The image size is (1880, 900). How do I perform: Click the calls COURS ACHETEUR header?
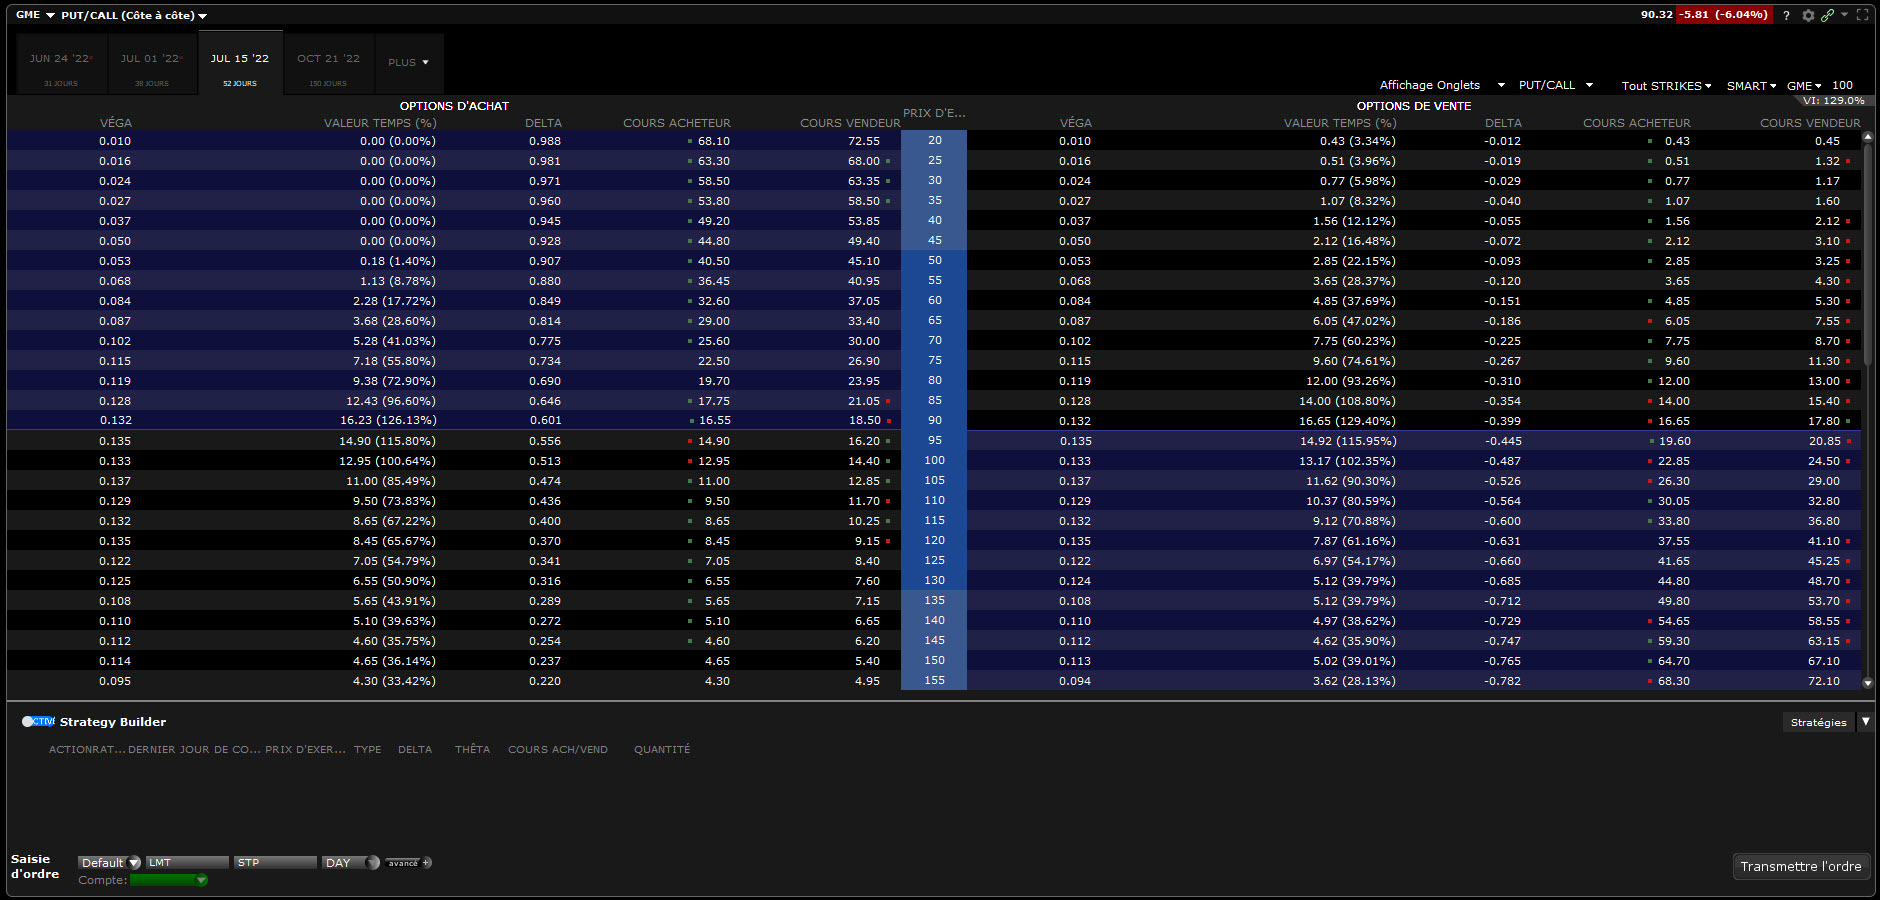pos(677,123)
